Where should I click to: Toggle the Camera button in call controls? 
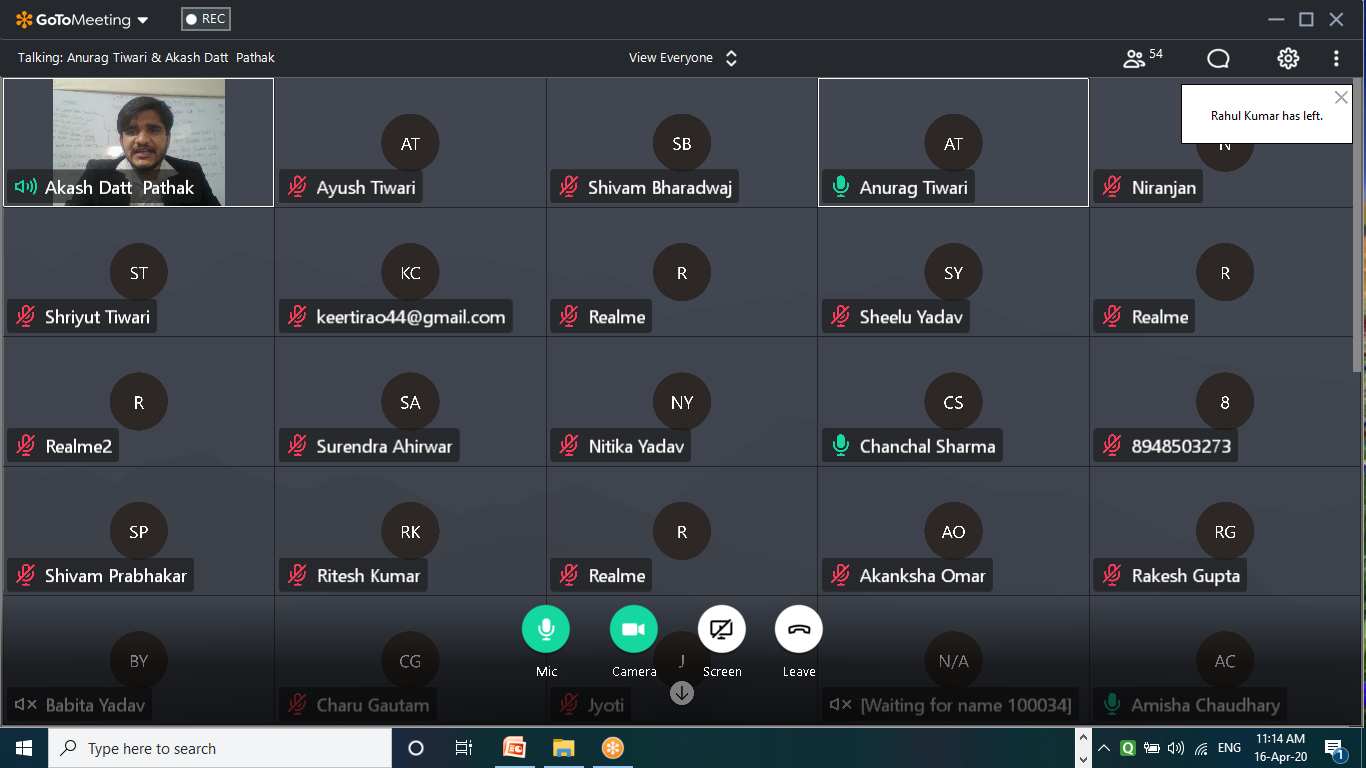point(633,630)
